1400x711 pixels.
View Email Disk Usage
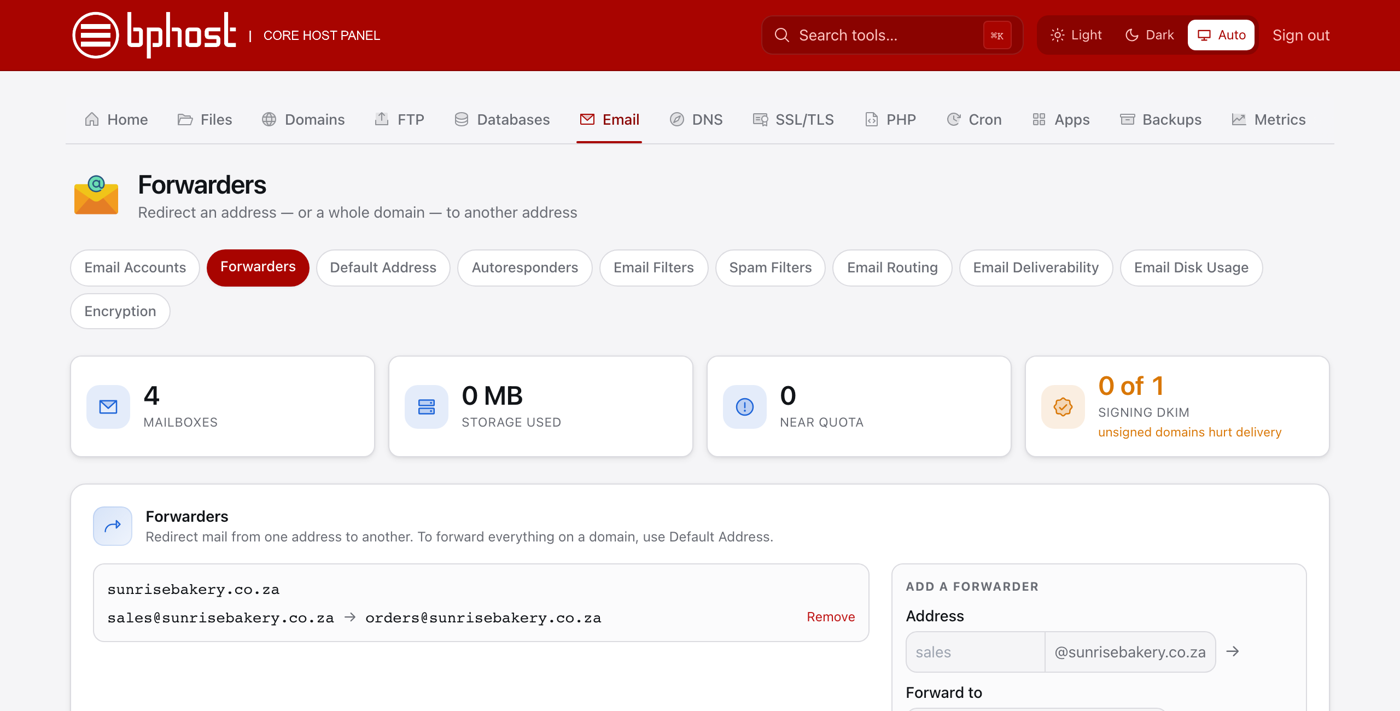click(1191, 268)
